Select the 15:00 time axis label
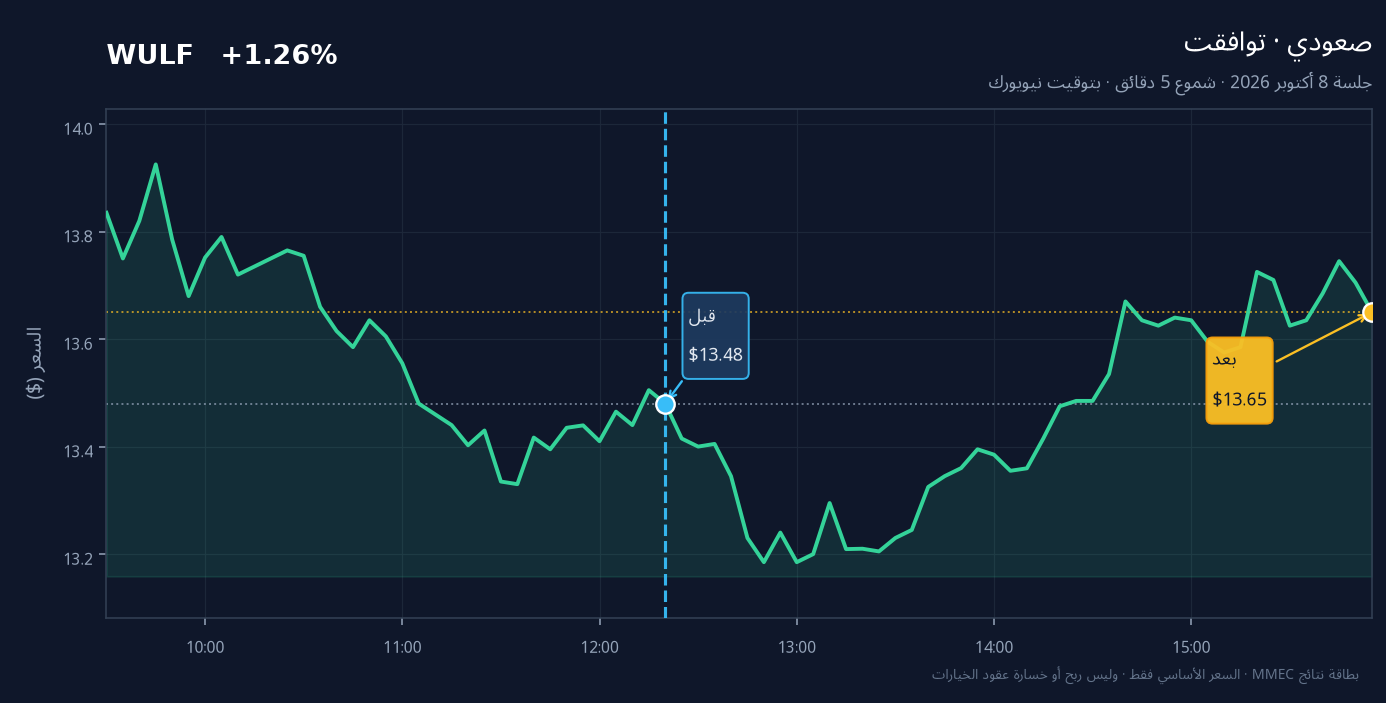Screen dimensions: 1386x703 coord(1191,647)
